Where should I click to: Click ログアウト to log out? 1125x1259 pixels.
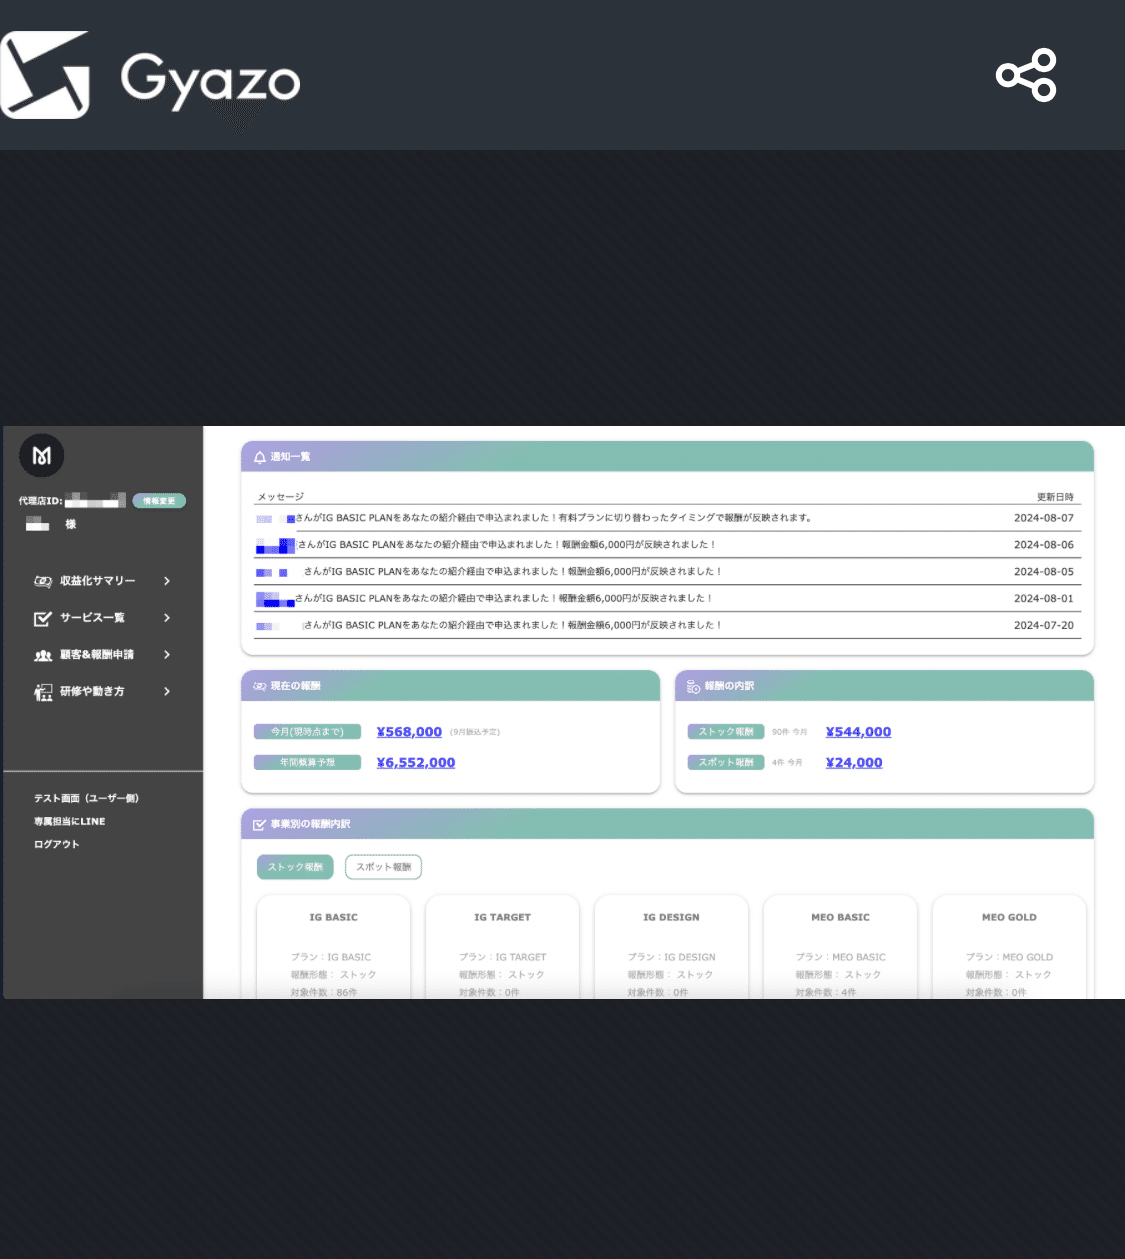(56, 844)
